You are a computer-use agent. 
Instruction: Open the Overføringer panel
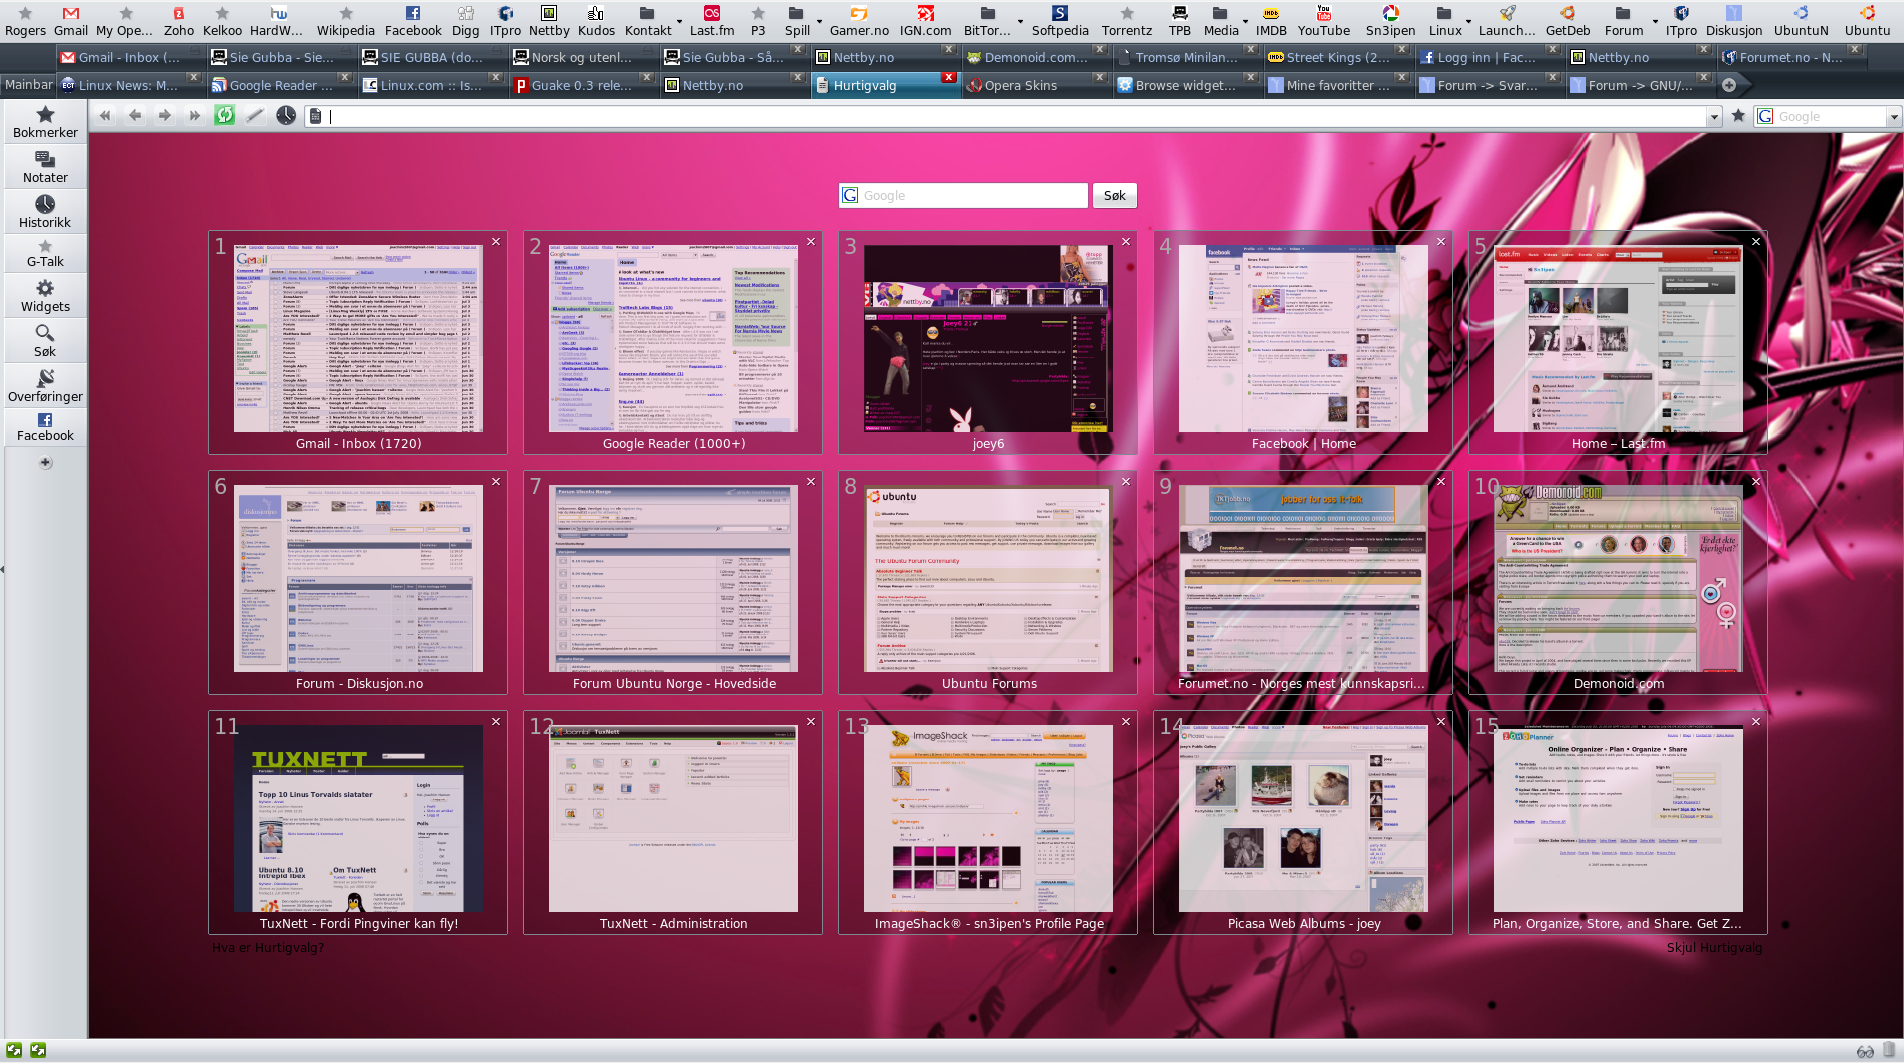coord(45,386)
